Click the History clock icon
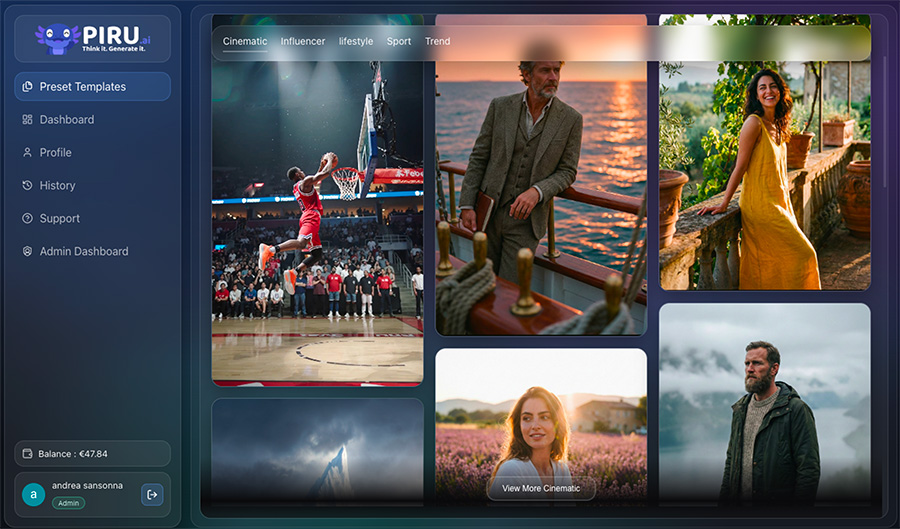 click(x=28, y=186)
